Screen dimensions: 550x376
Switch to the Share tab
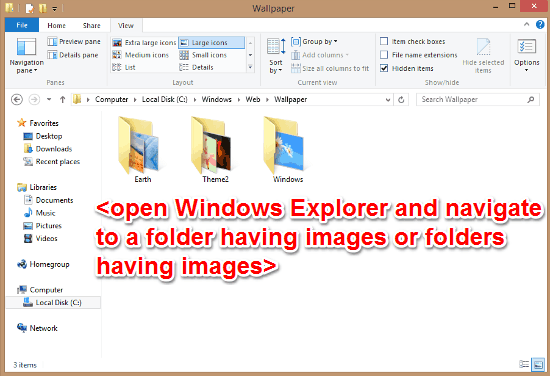tap(92, 25)
